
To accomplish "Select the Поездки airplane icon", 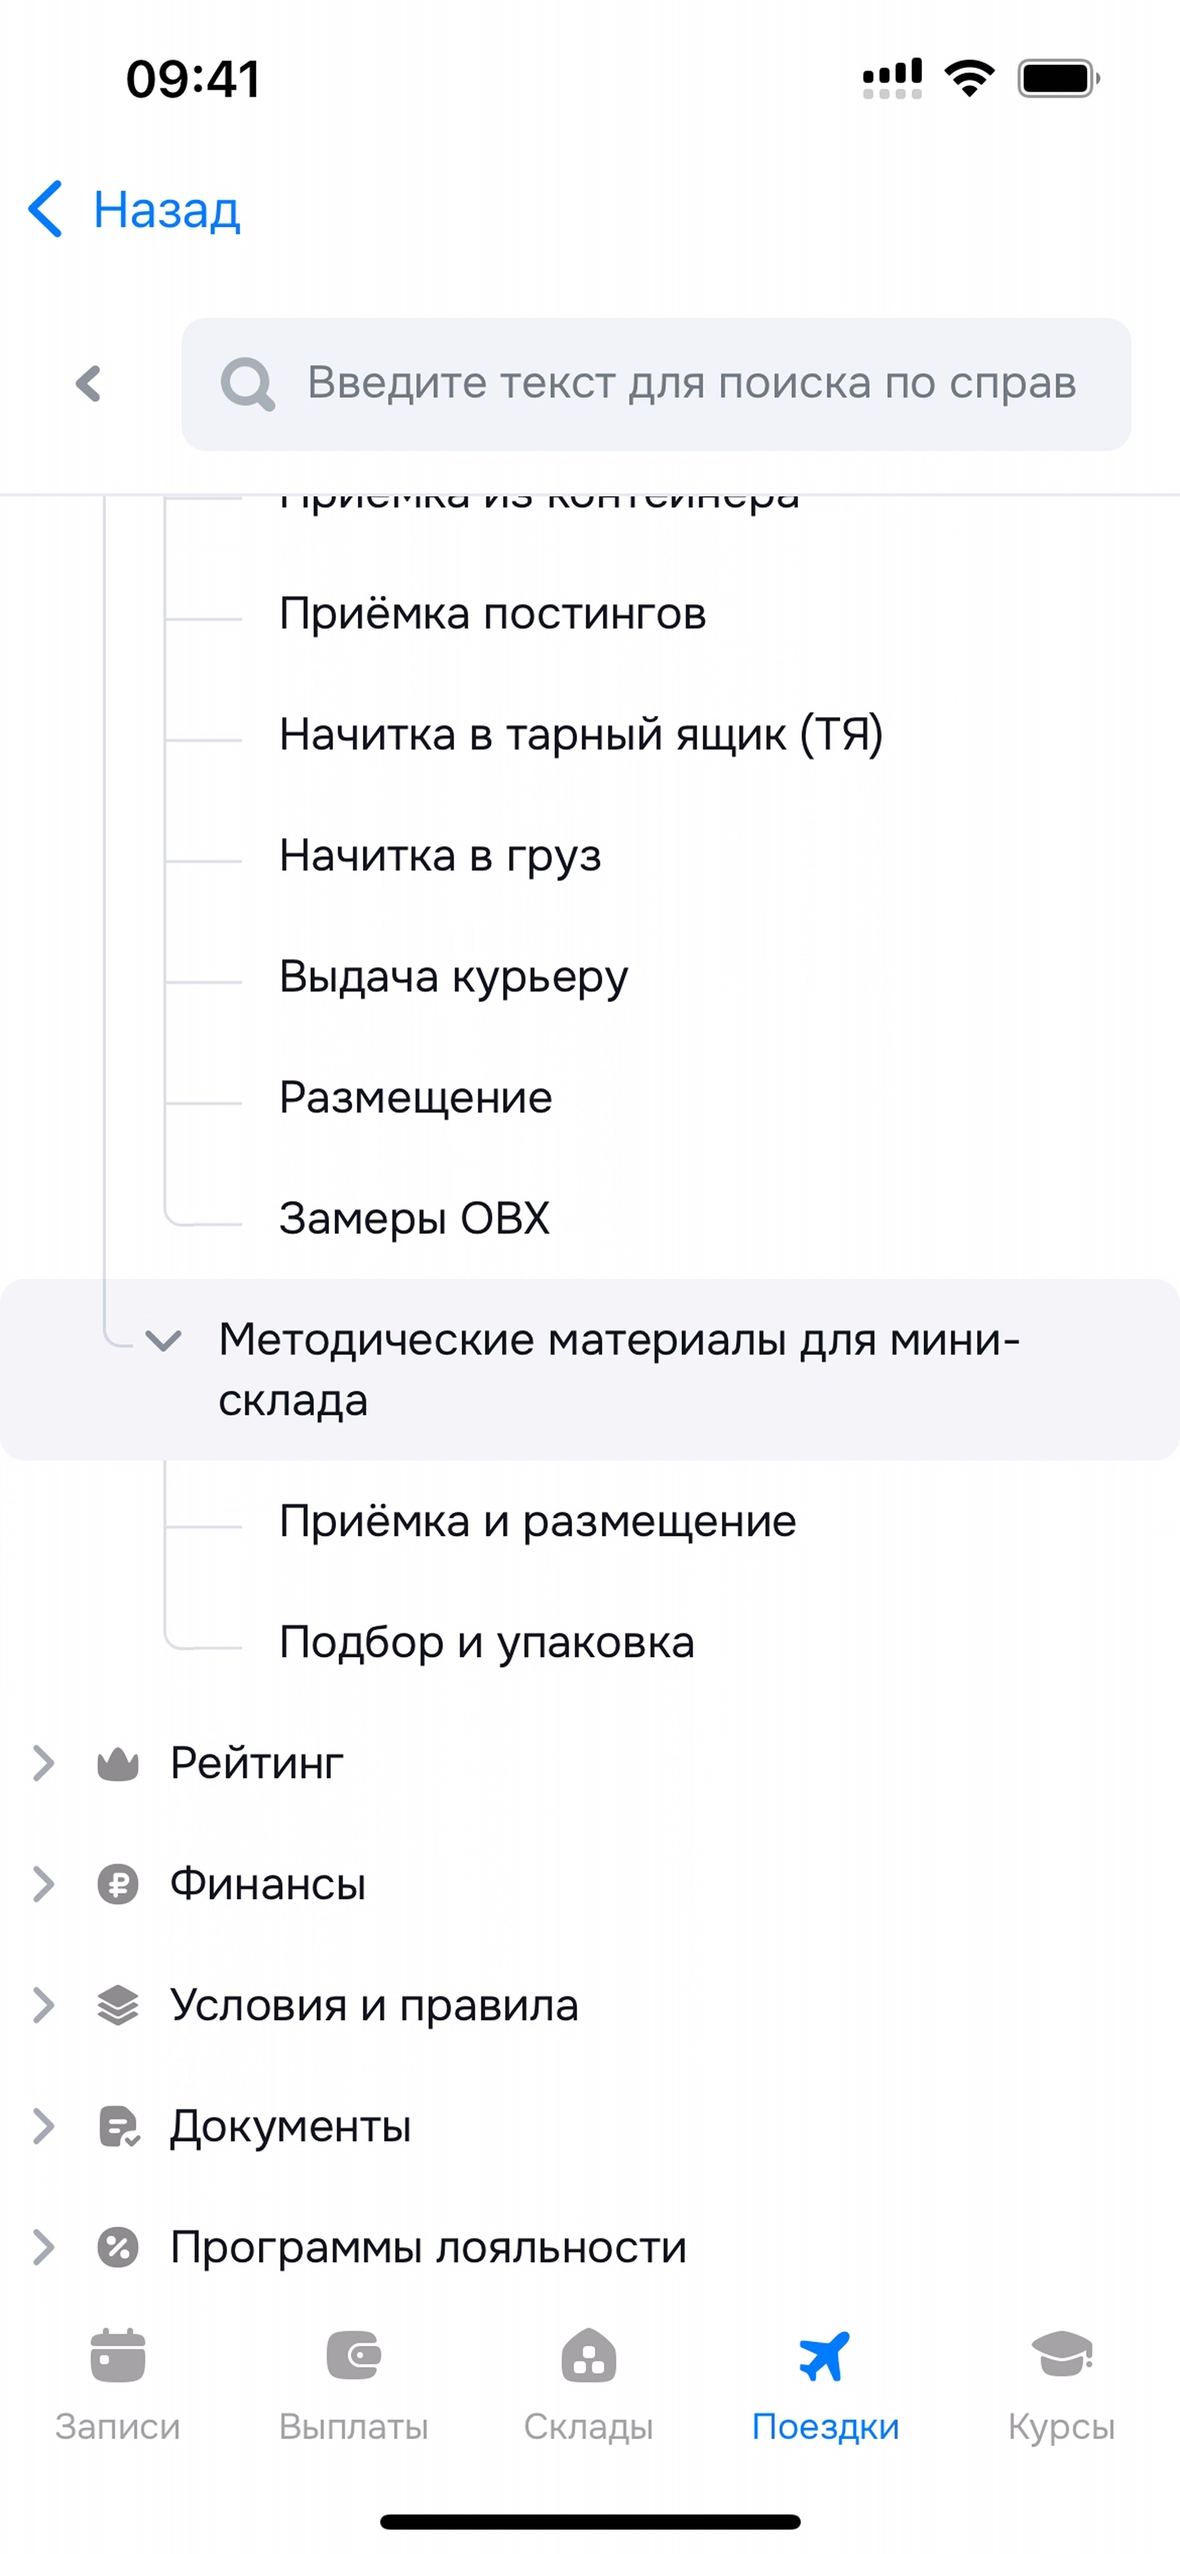I will [824, 2355].
